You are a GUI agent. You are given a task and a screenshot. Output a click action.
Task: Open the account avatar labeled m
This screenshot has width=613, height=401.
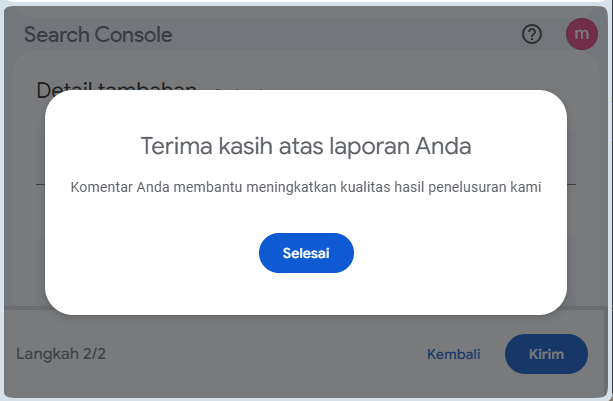pos(581,35)
